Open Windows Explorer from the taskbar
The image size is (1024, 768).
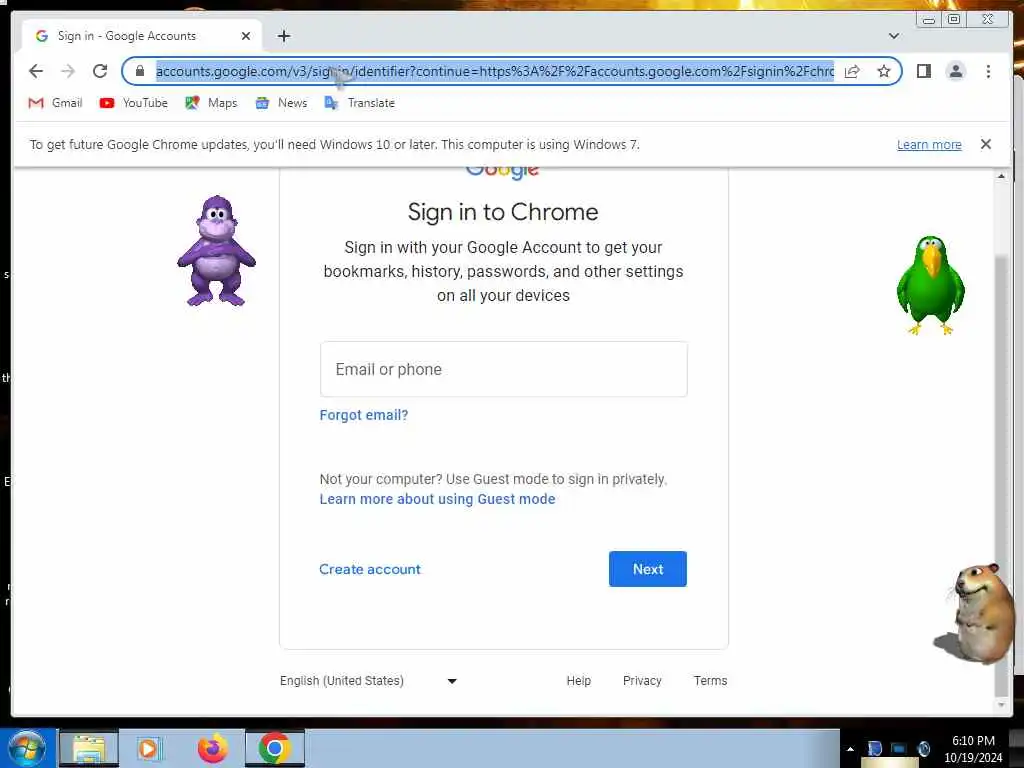89,748
